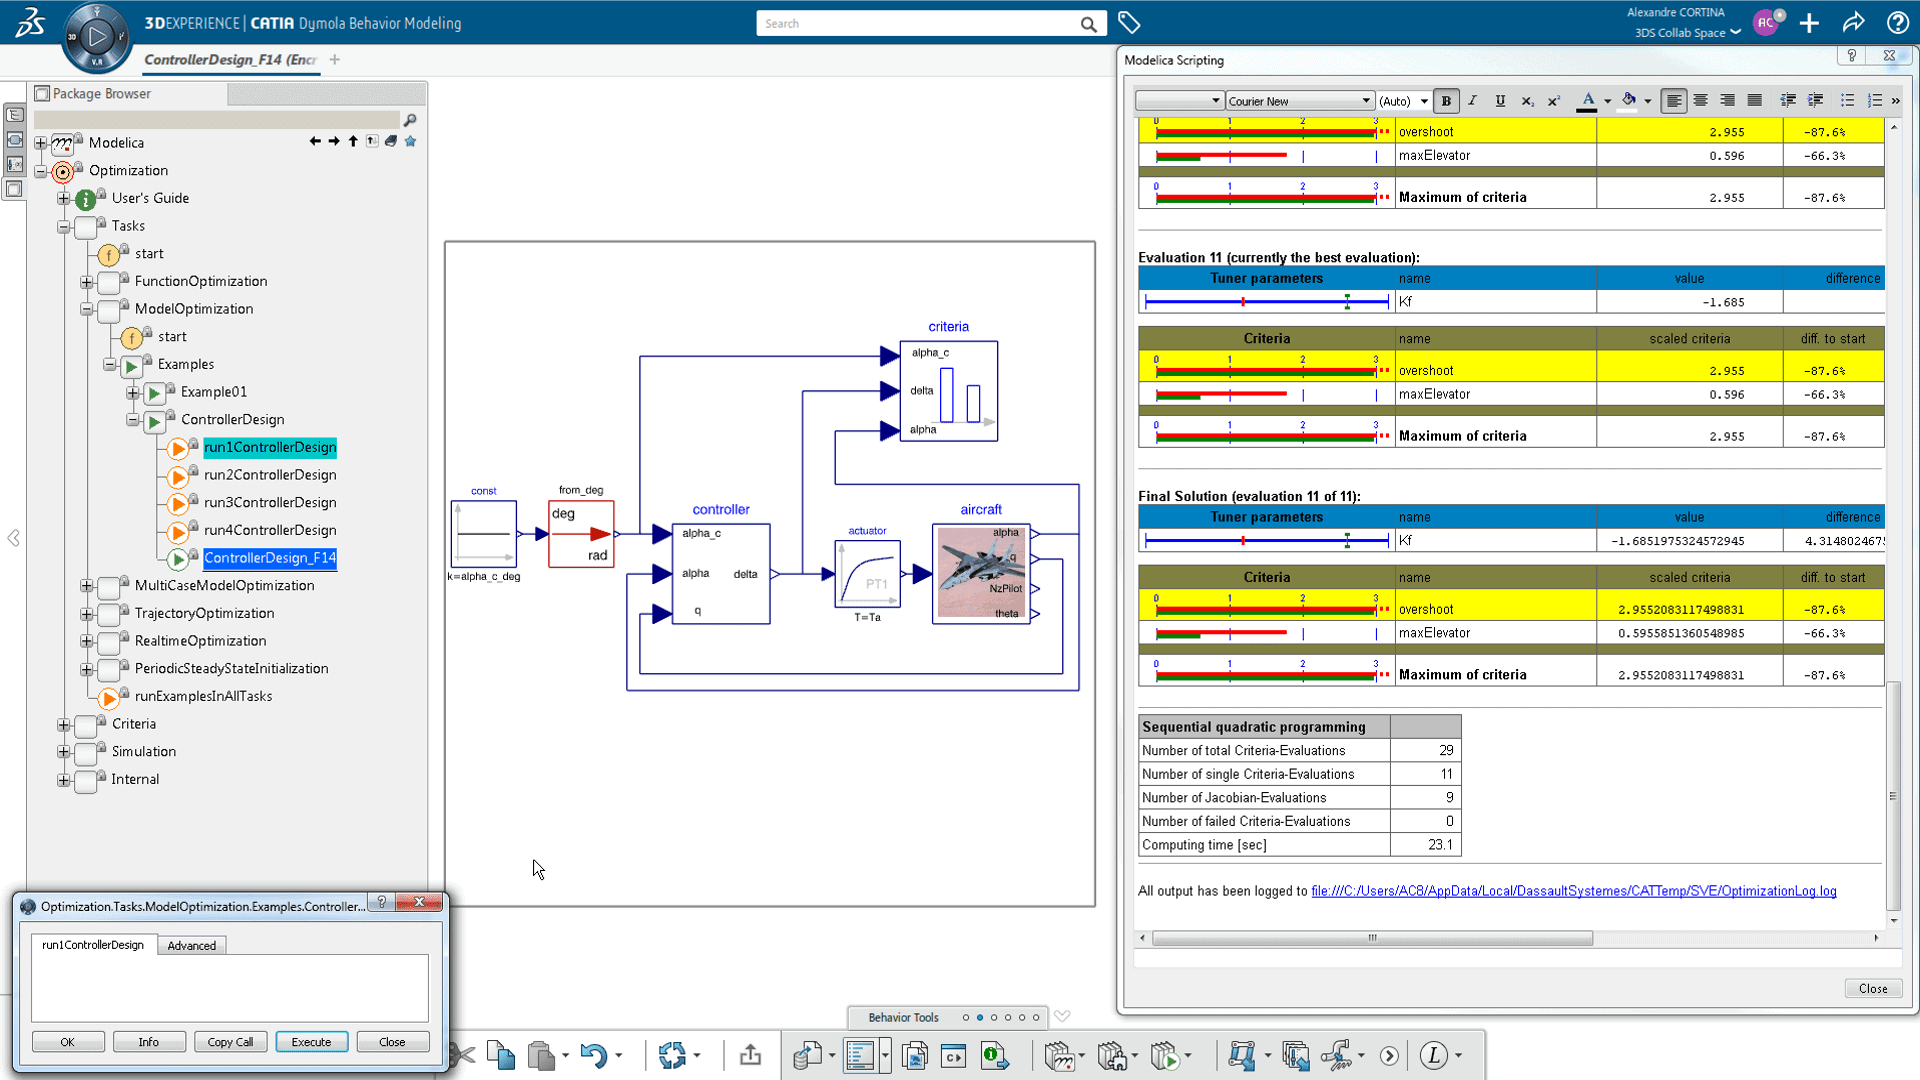The height and width of the screenshot is (1080, 1920).
Task: Click the Italic formatting icon in toolbar
Action: (x=1473, y=102)
